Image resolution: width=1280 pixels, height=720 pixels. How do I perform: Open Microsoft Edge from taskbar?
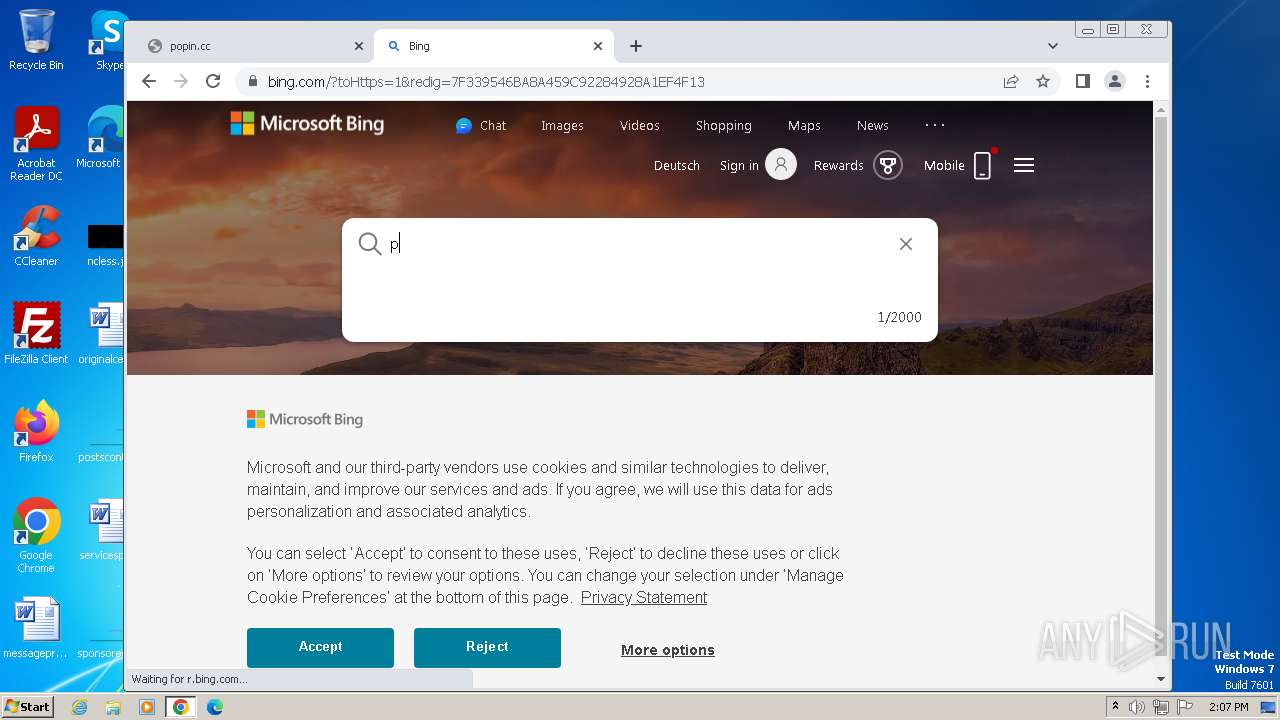[214, 707]
